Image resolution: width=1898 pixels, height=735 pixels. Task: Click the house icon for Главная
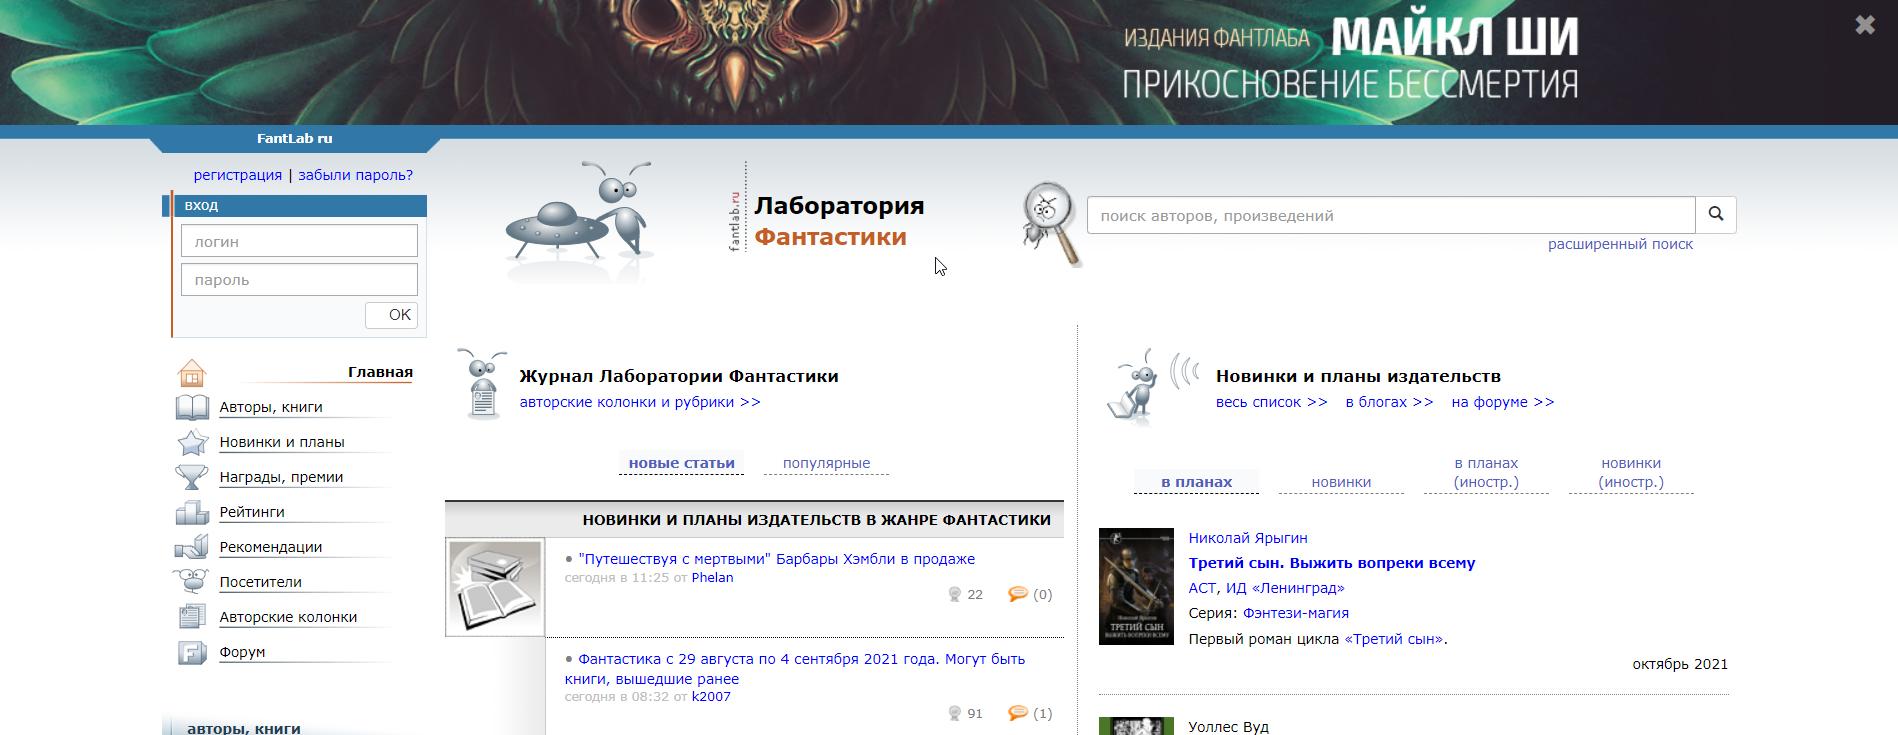click(191, 373)
